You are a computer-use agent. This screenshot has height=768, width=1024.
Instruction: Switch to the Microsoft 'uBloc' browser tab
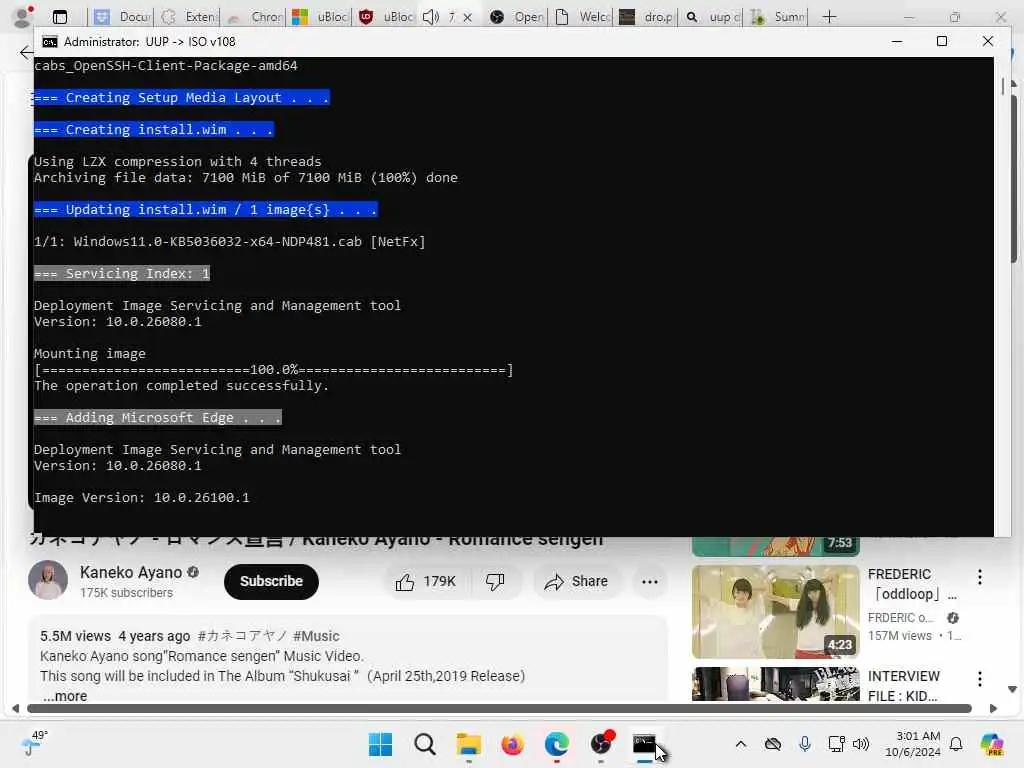320,17
